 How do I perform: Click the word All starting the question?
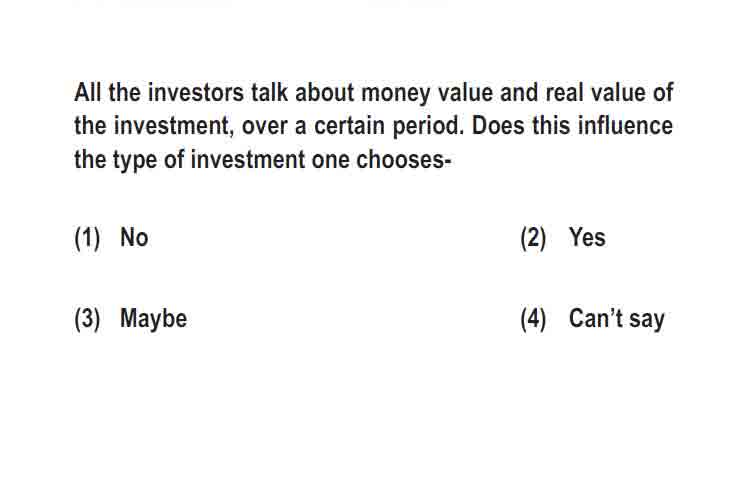click(x=88, y=92)
